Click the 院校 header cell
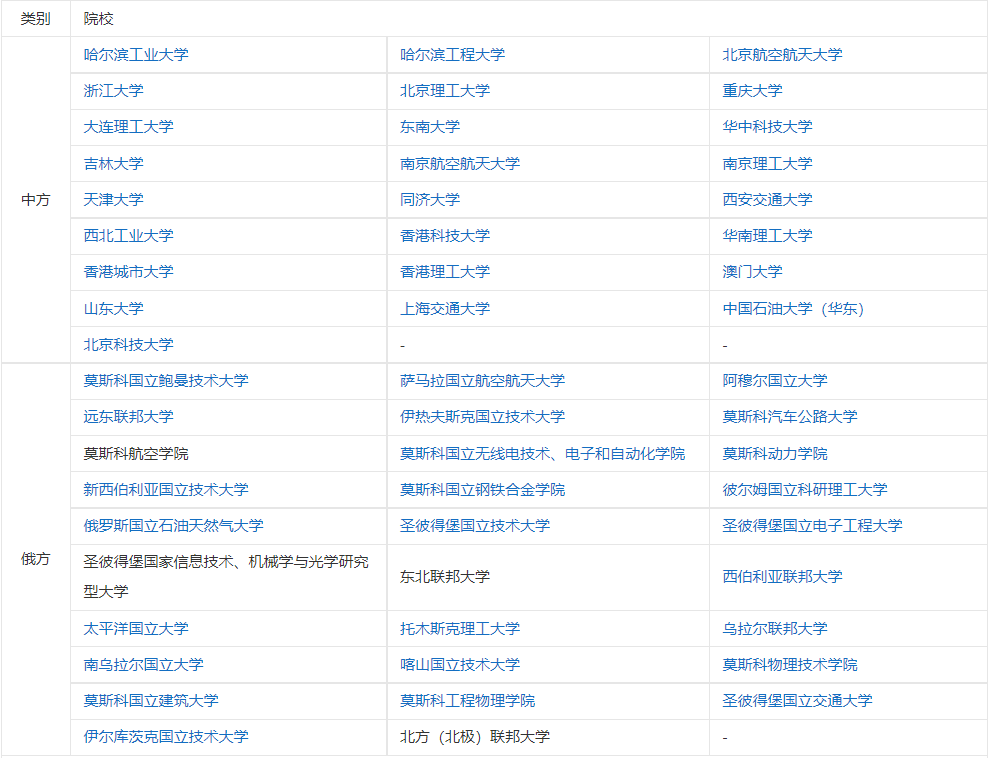 [x=529, y=19]
